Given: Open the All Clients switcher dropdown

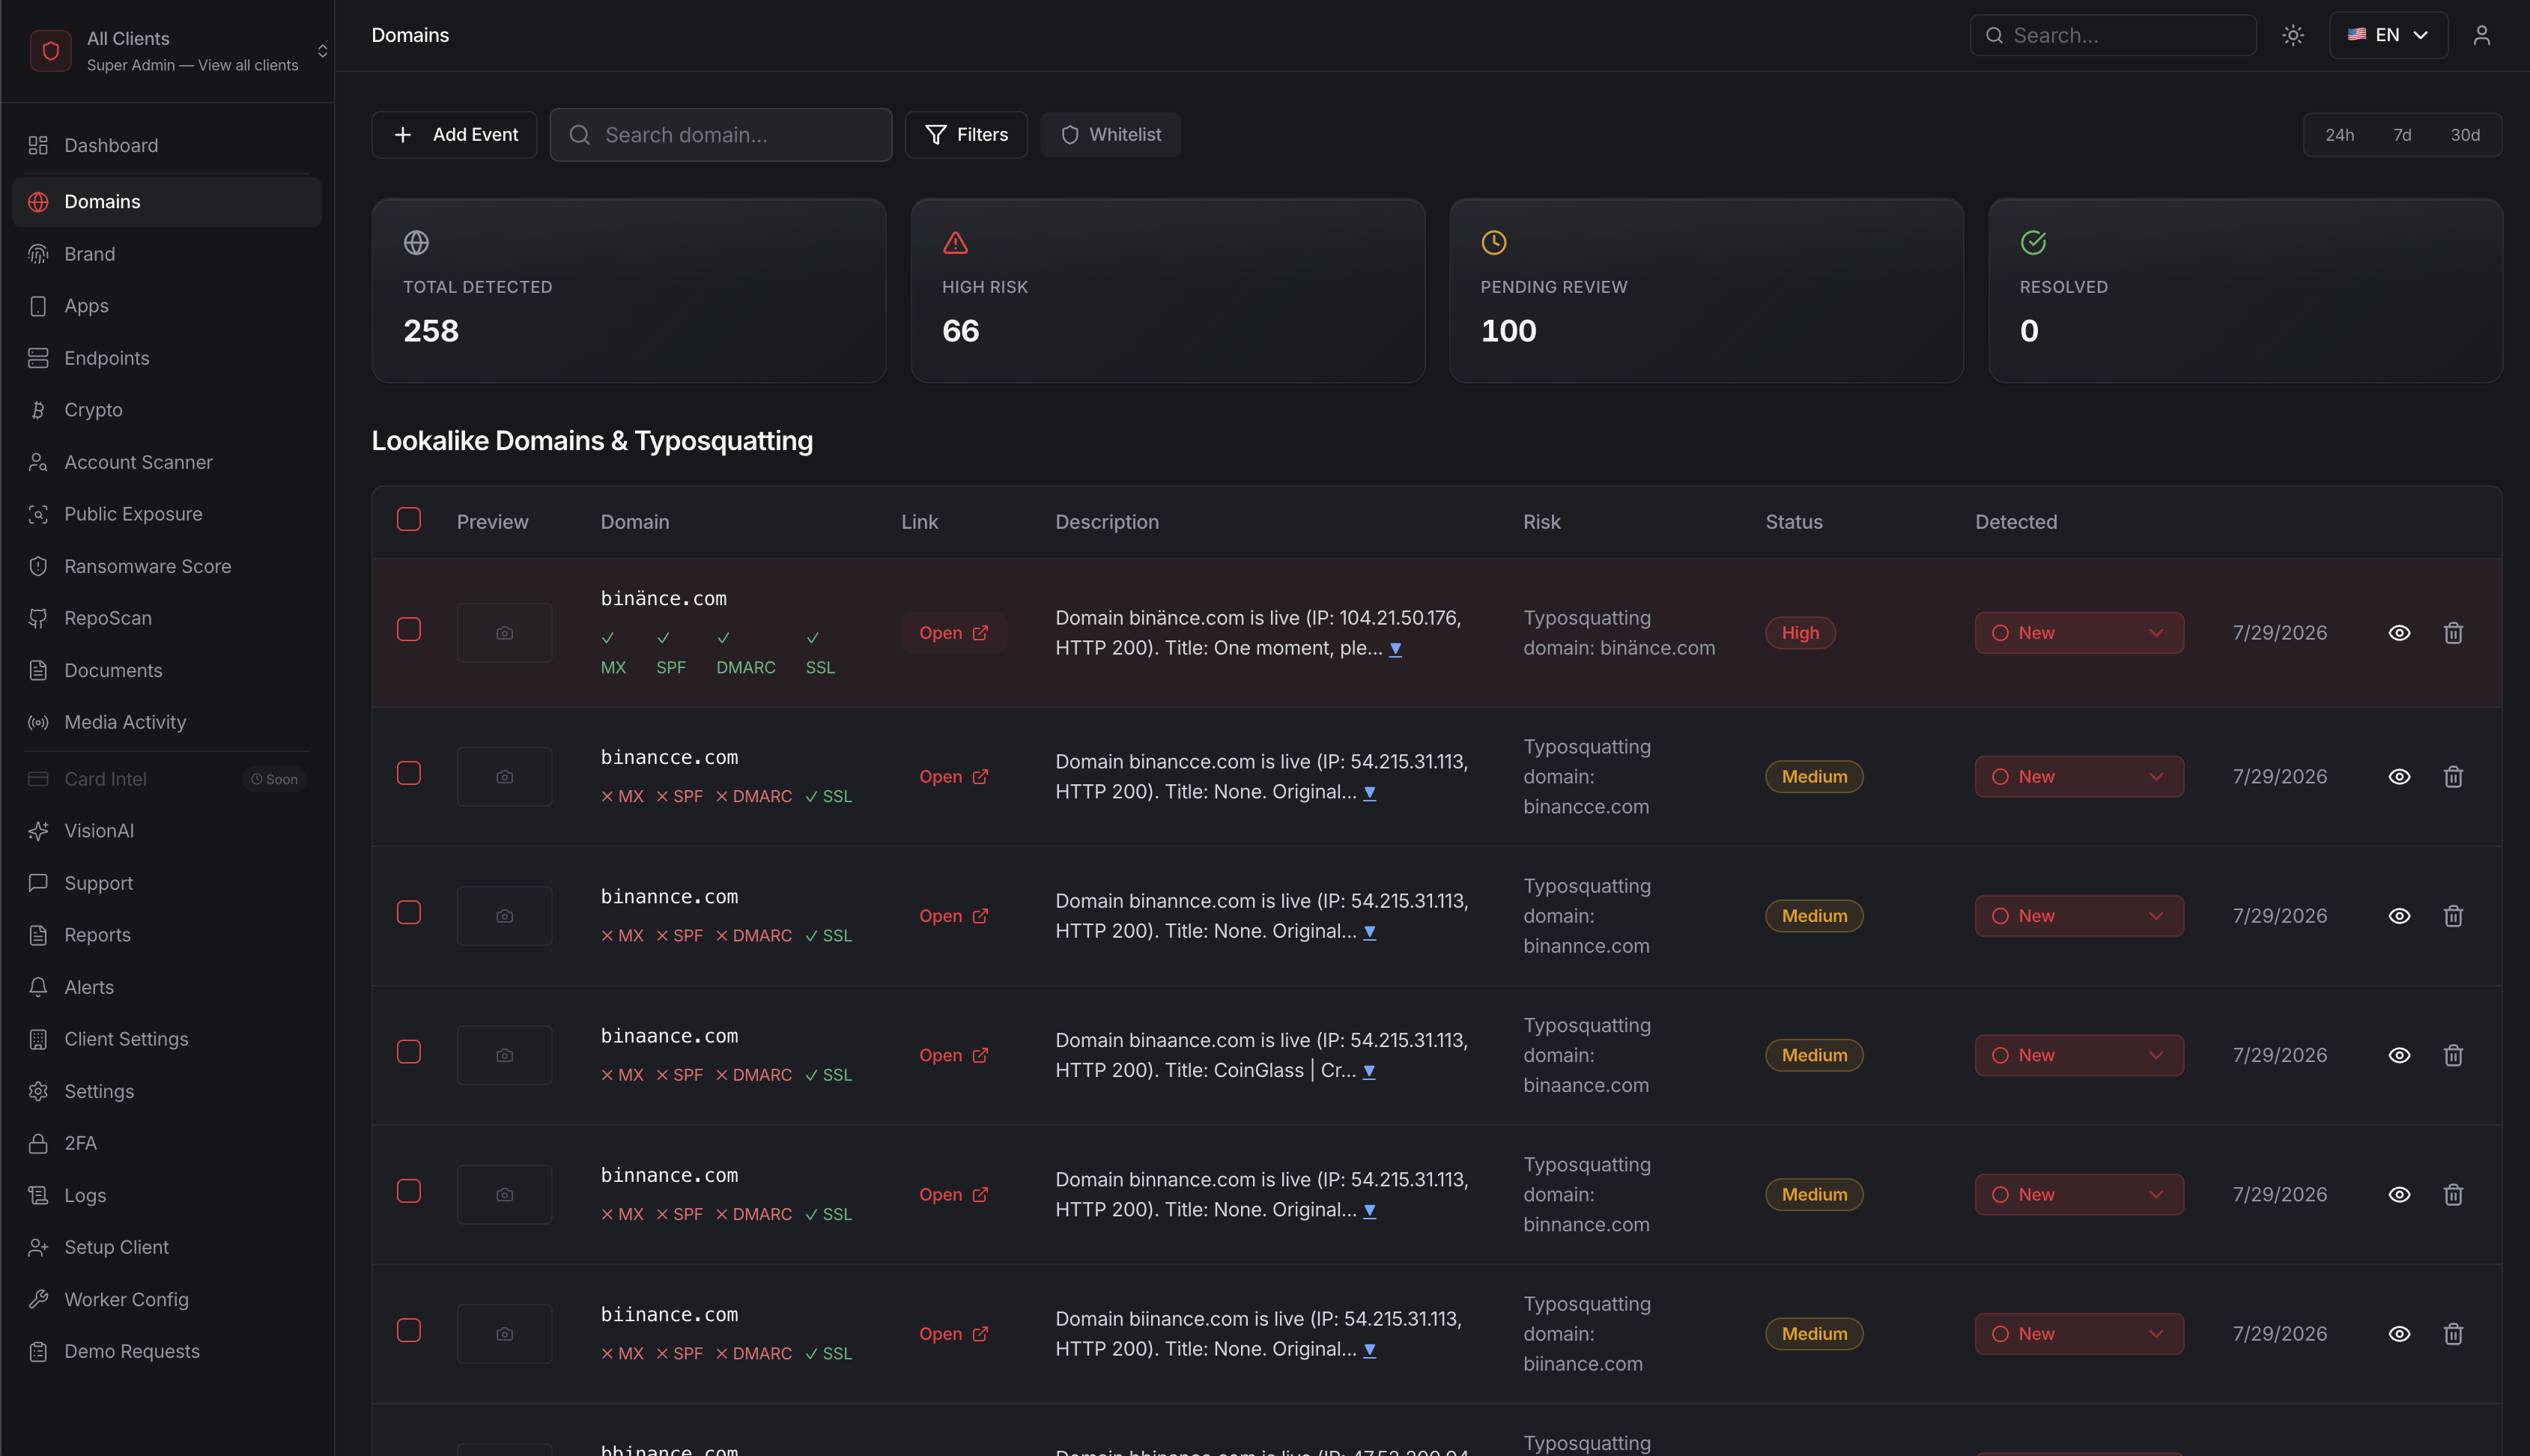Looking at the screenshot, I should coord(179,51).
